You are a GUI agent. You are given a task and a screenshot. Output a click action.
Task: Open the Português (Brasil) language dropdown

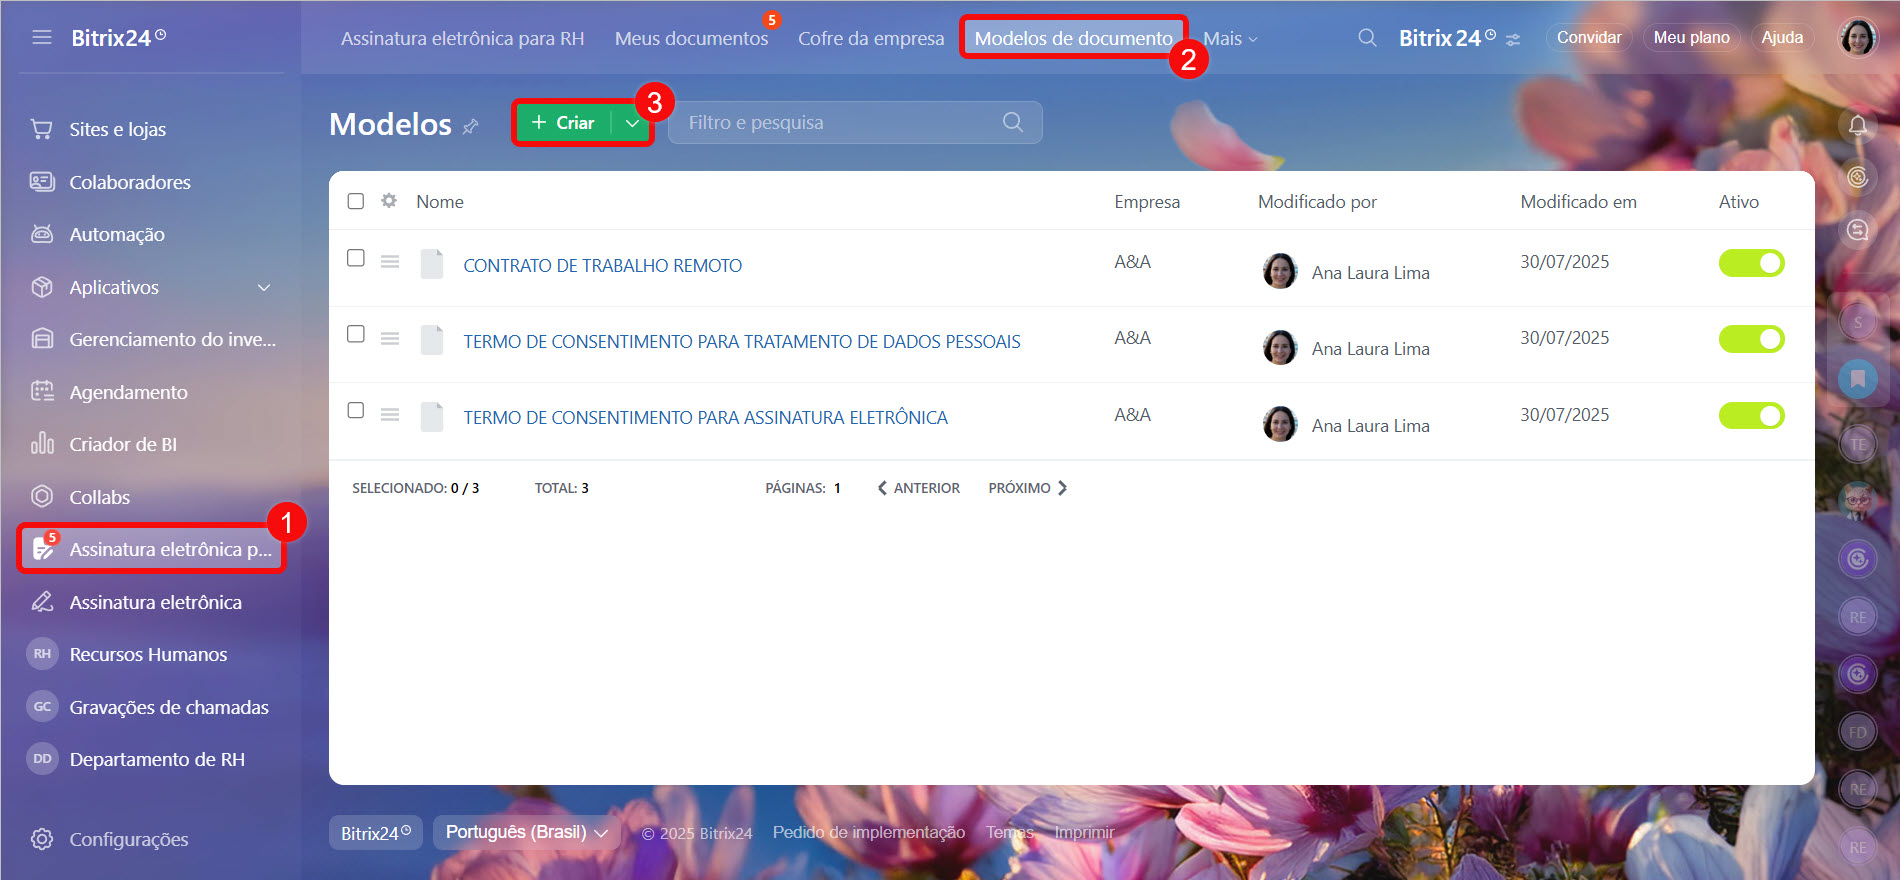(526, 832)
